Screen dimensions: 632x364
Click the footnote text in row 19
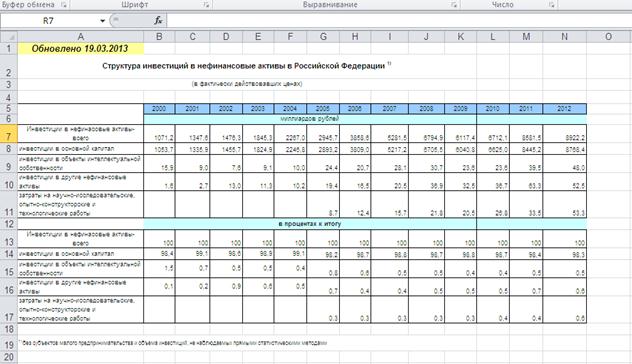[x=173, y=343]
